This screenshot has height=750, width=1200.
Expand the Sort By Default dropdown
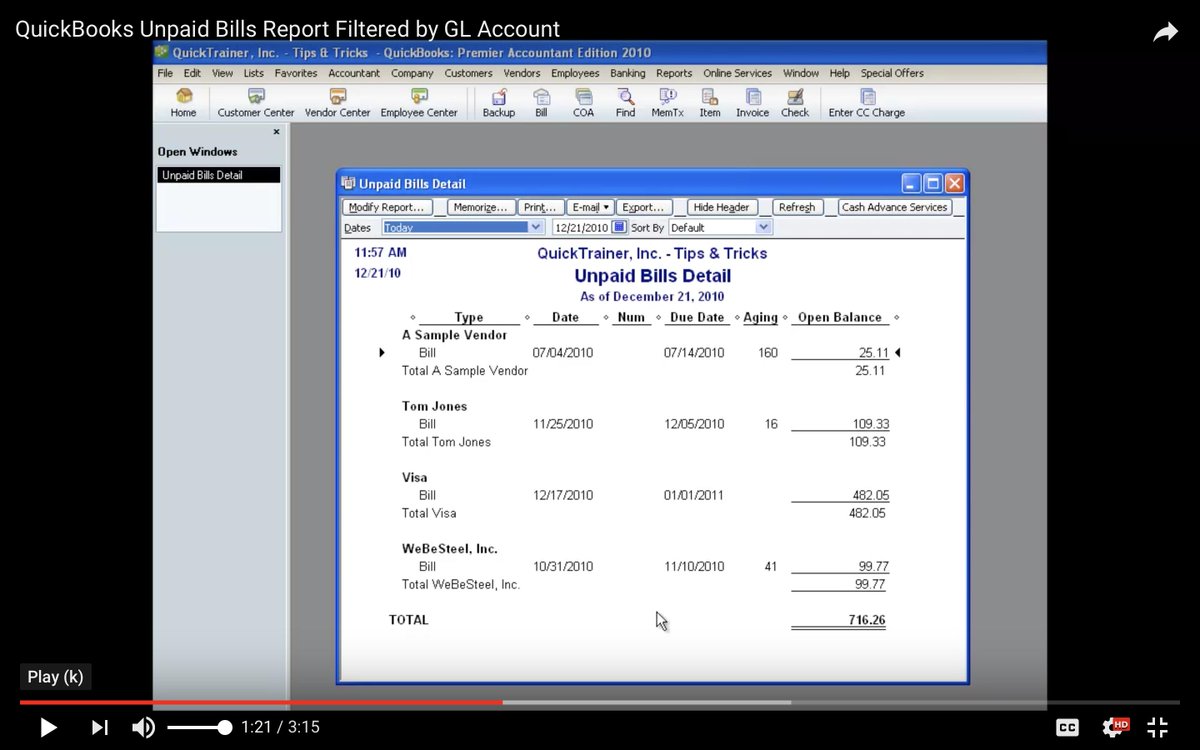(764, 227)
